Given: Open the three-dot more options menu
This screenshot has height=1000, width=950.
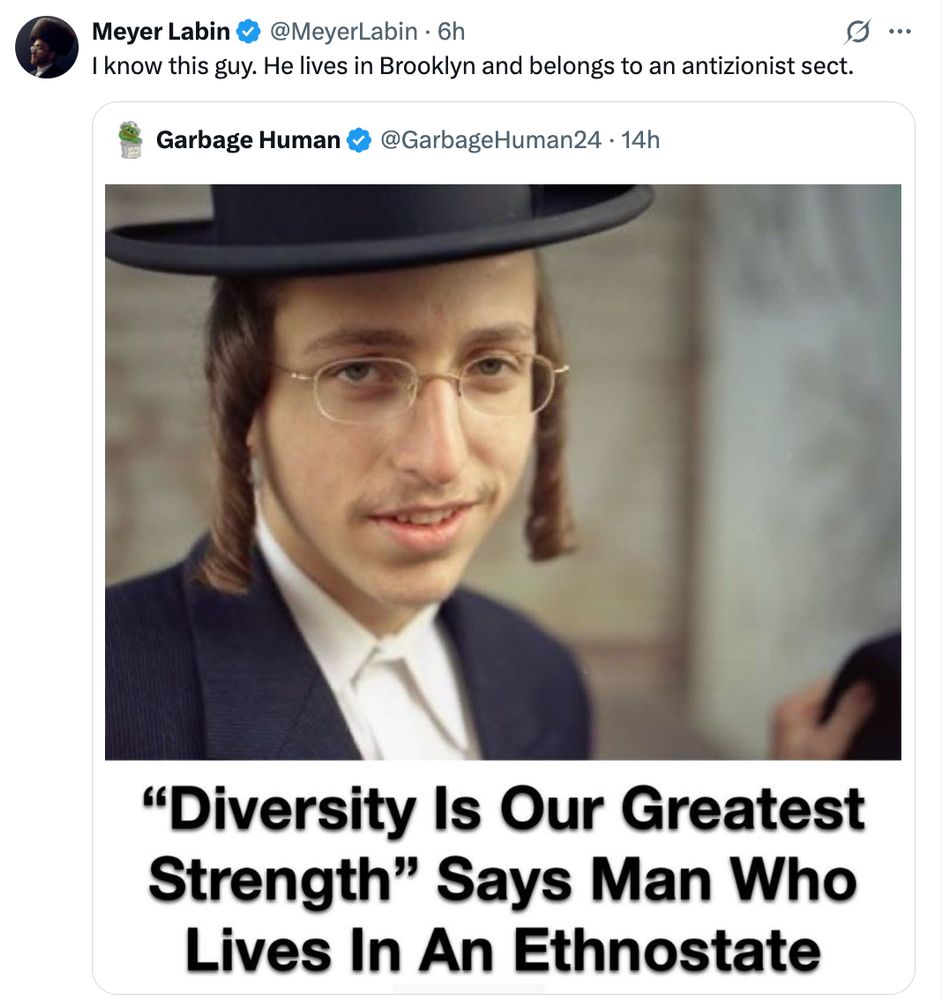Looking at the screenshot, I should [900, 31].
